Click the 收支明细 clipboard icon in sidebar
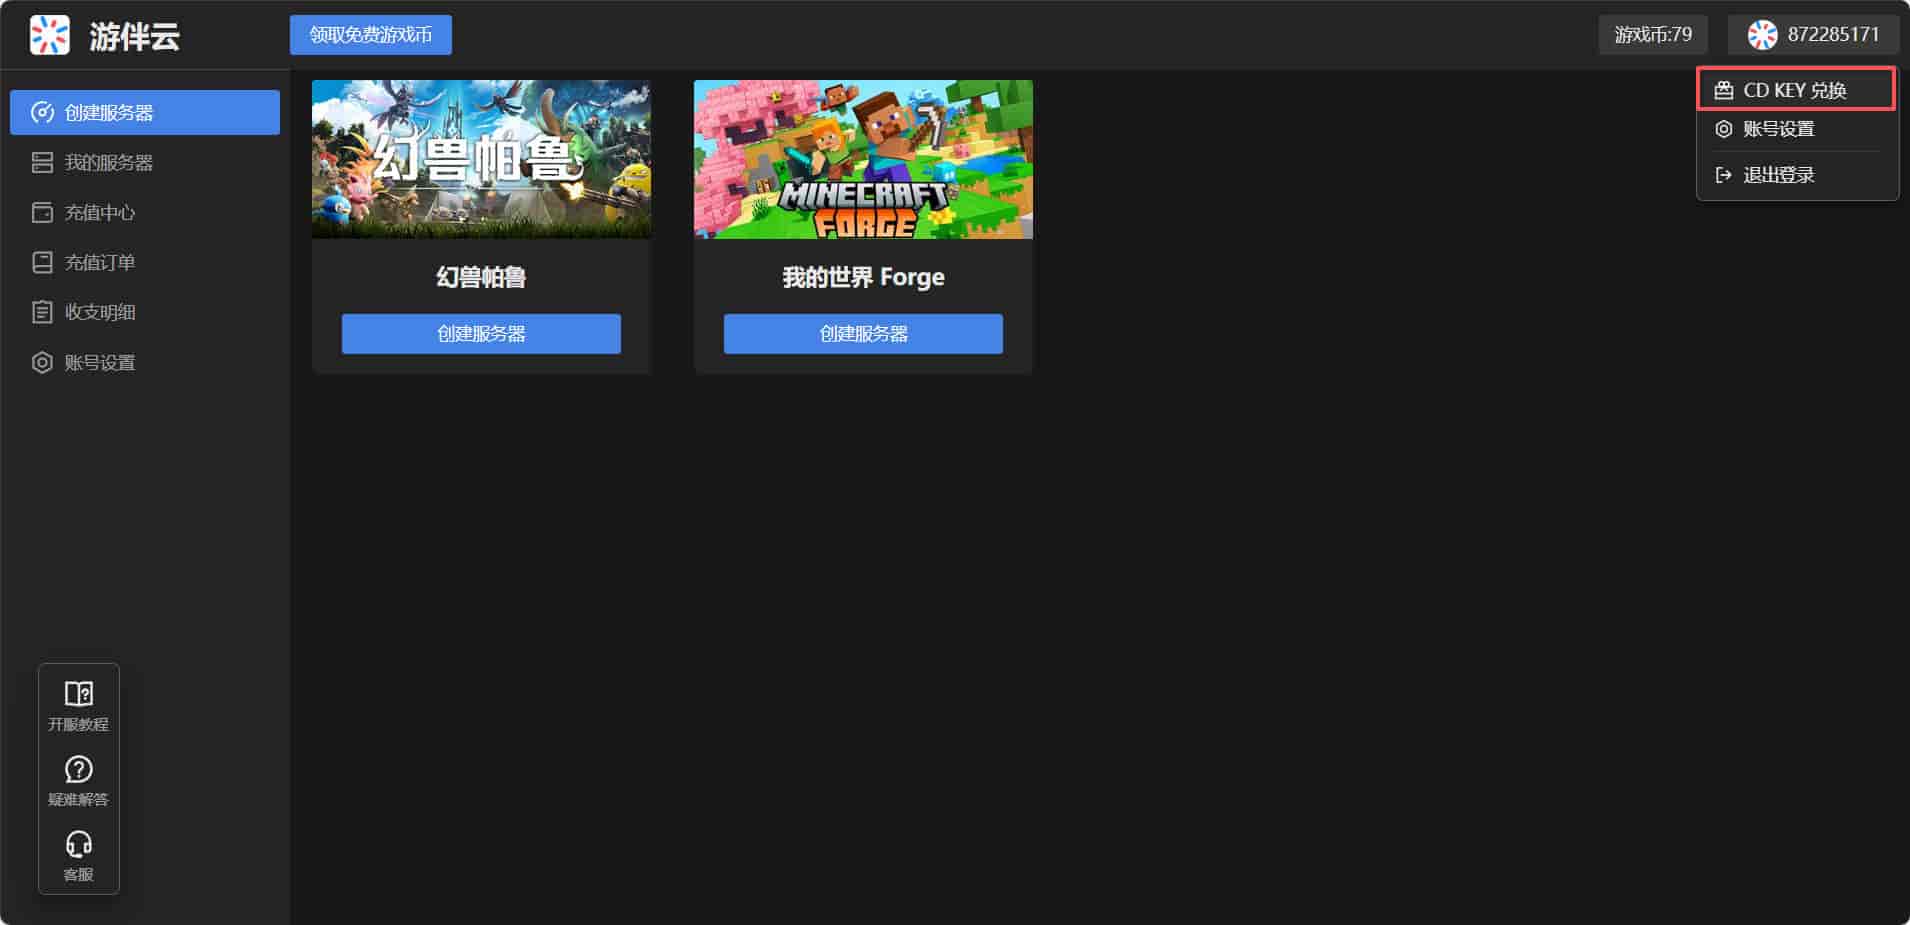Screen dimensions: 1910x925 pyautogui.click(x=42, y=312)
